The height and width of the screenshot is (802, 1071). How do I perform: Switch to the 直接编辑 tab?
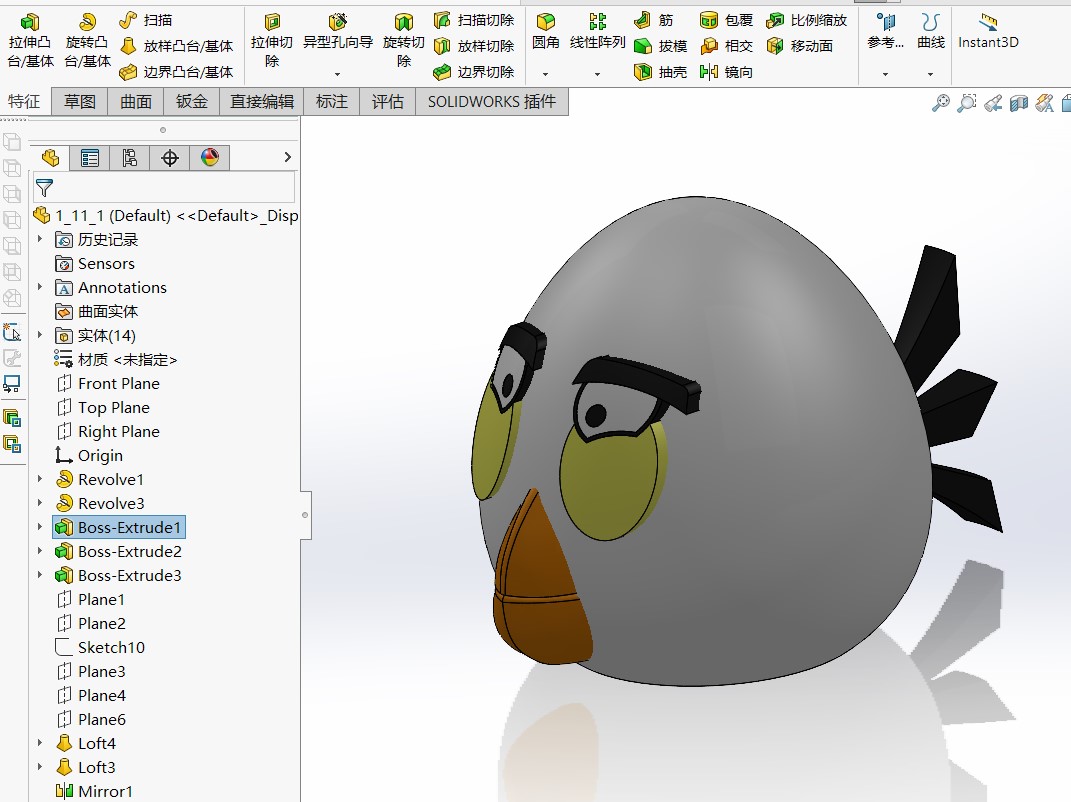262,102
